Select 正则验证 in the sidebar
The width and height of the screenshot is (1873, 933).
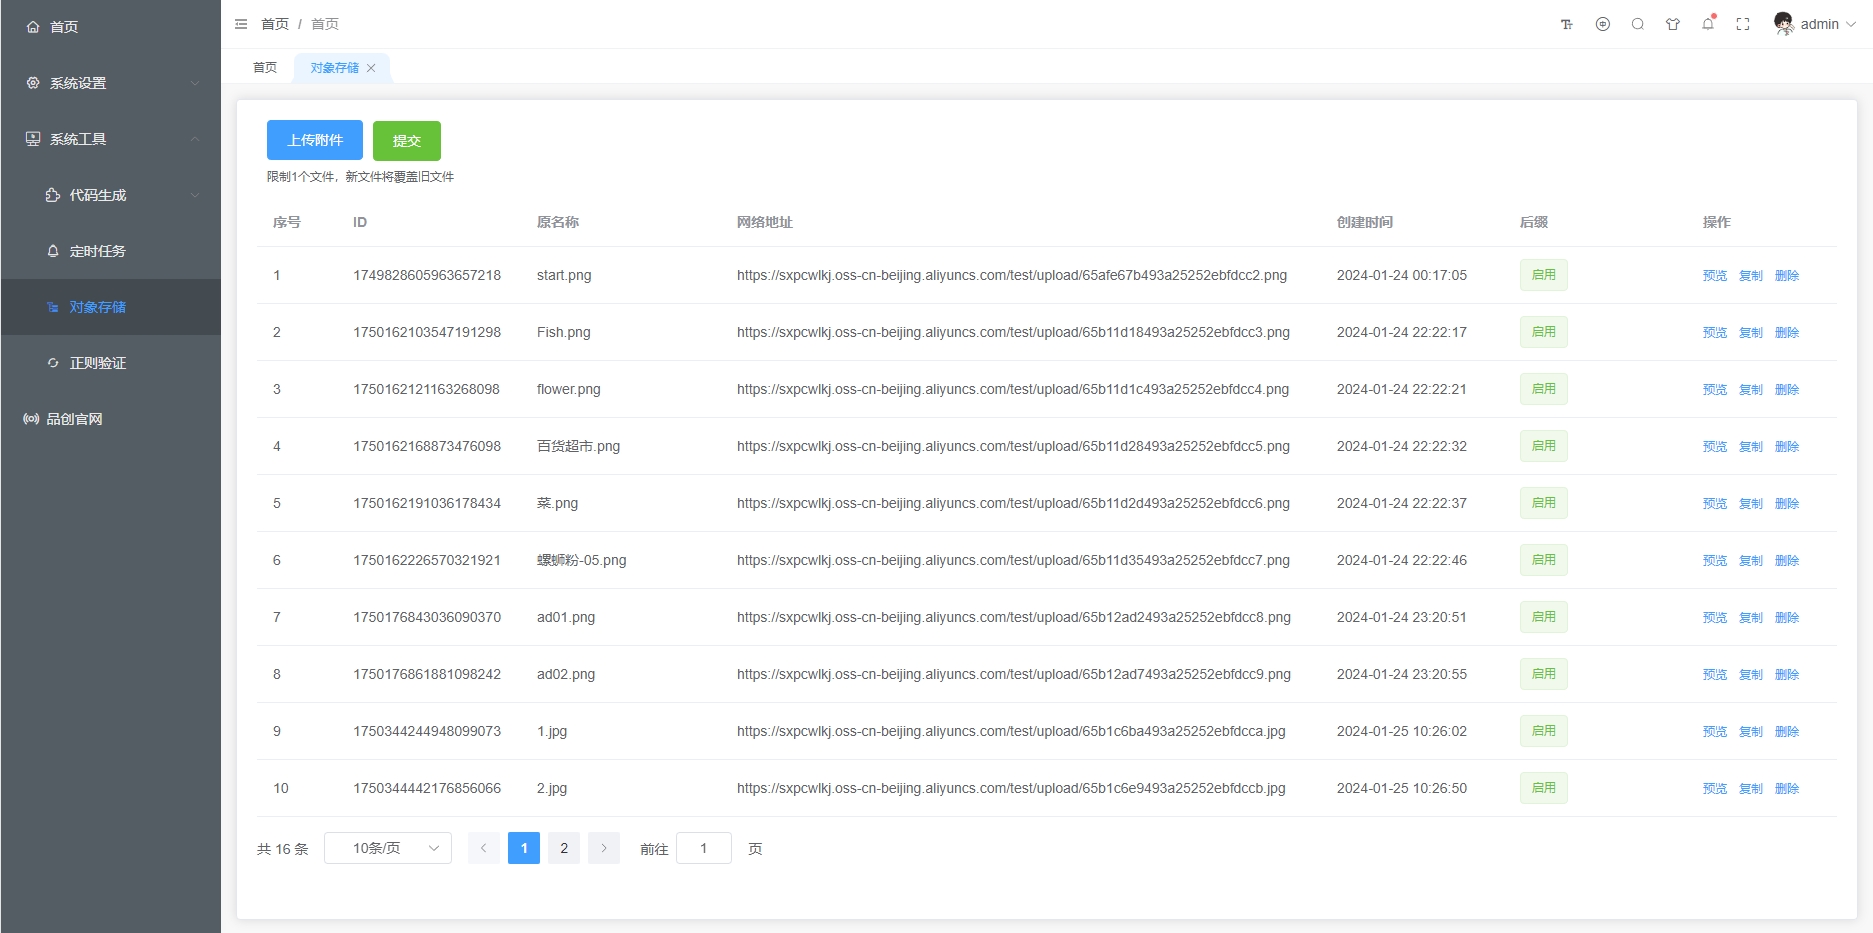point(98,363)
